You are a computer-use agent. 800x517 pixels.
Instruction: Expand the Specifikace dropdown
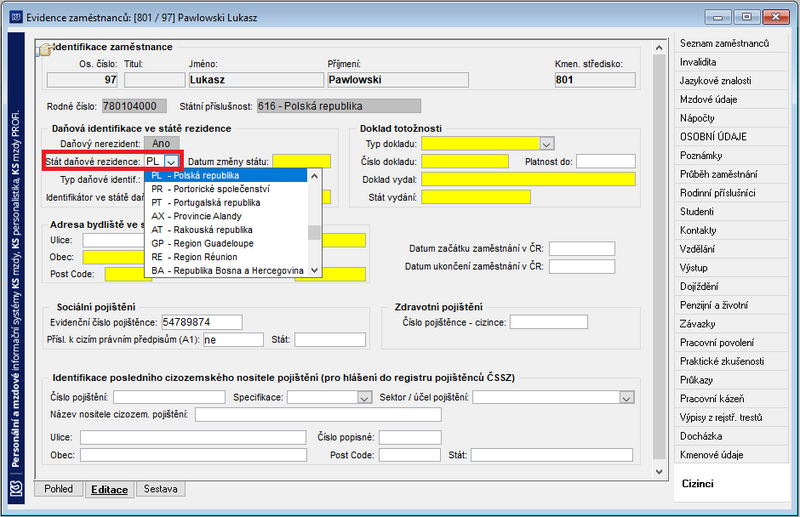click(x=364, y=398)
